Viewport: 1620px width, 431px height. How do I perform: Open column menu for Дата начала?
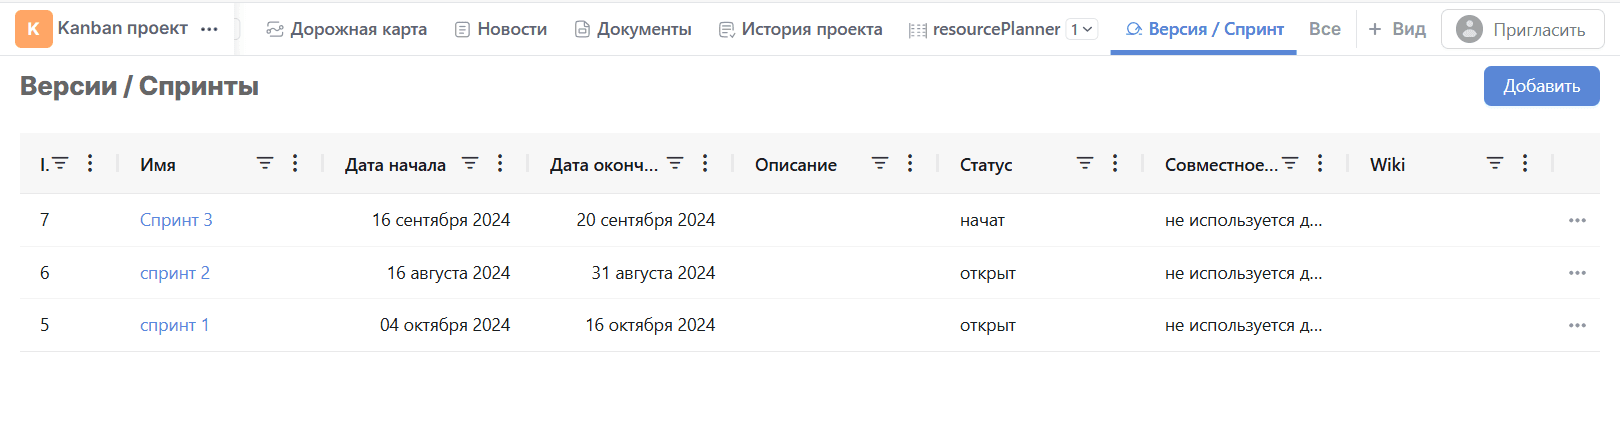coord(500,163)
